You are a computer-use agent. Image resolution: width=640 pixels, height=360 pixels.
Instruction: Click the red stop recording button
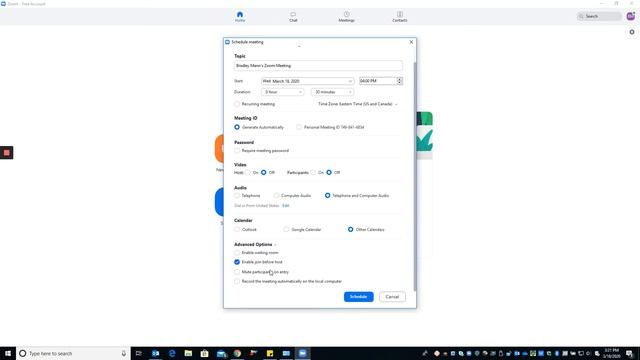pyautogui.click(x=7, y=153)
